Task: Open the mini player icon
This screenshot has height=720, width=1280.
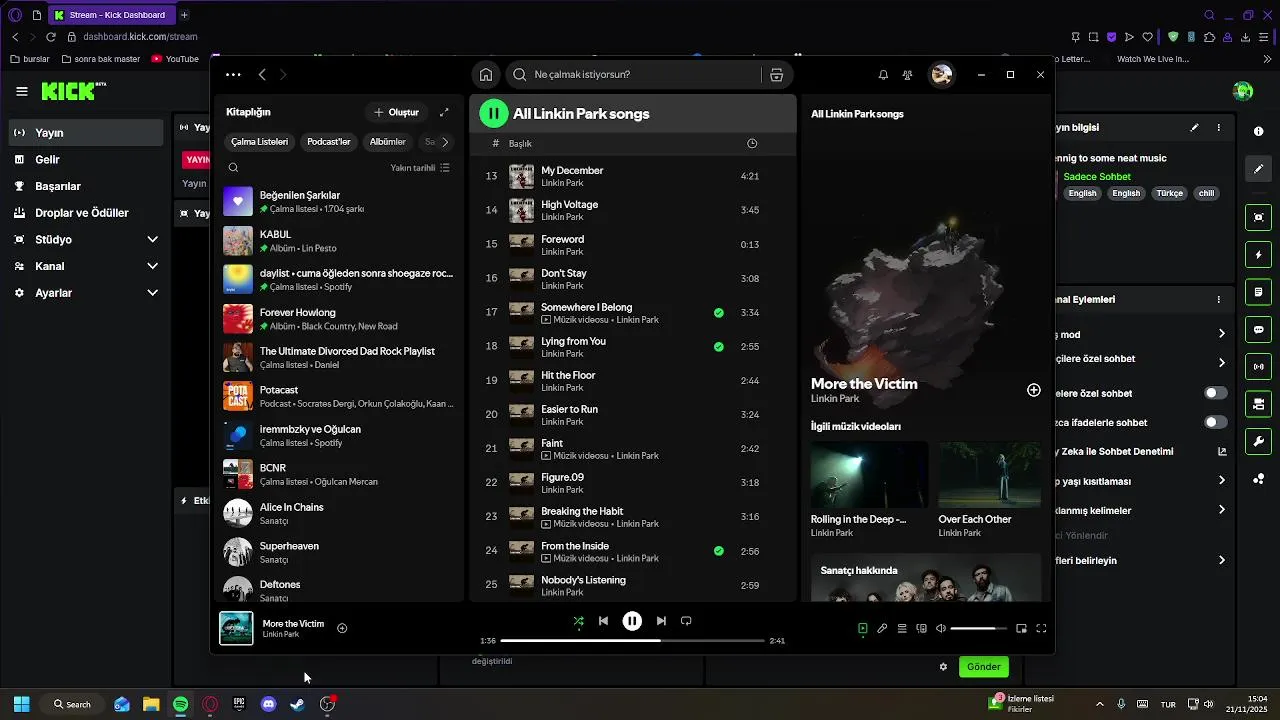Action: 1021,628
